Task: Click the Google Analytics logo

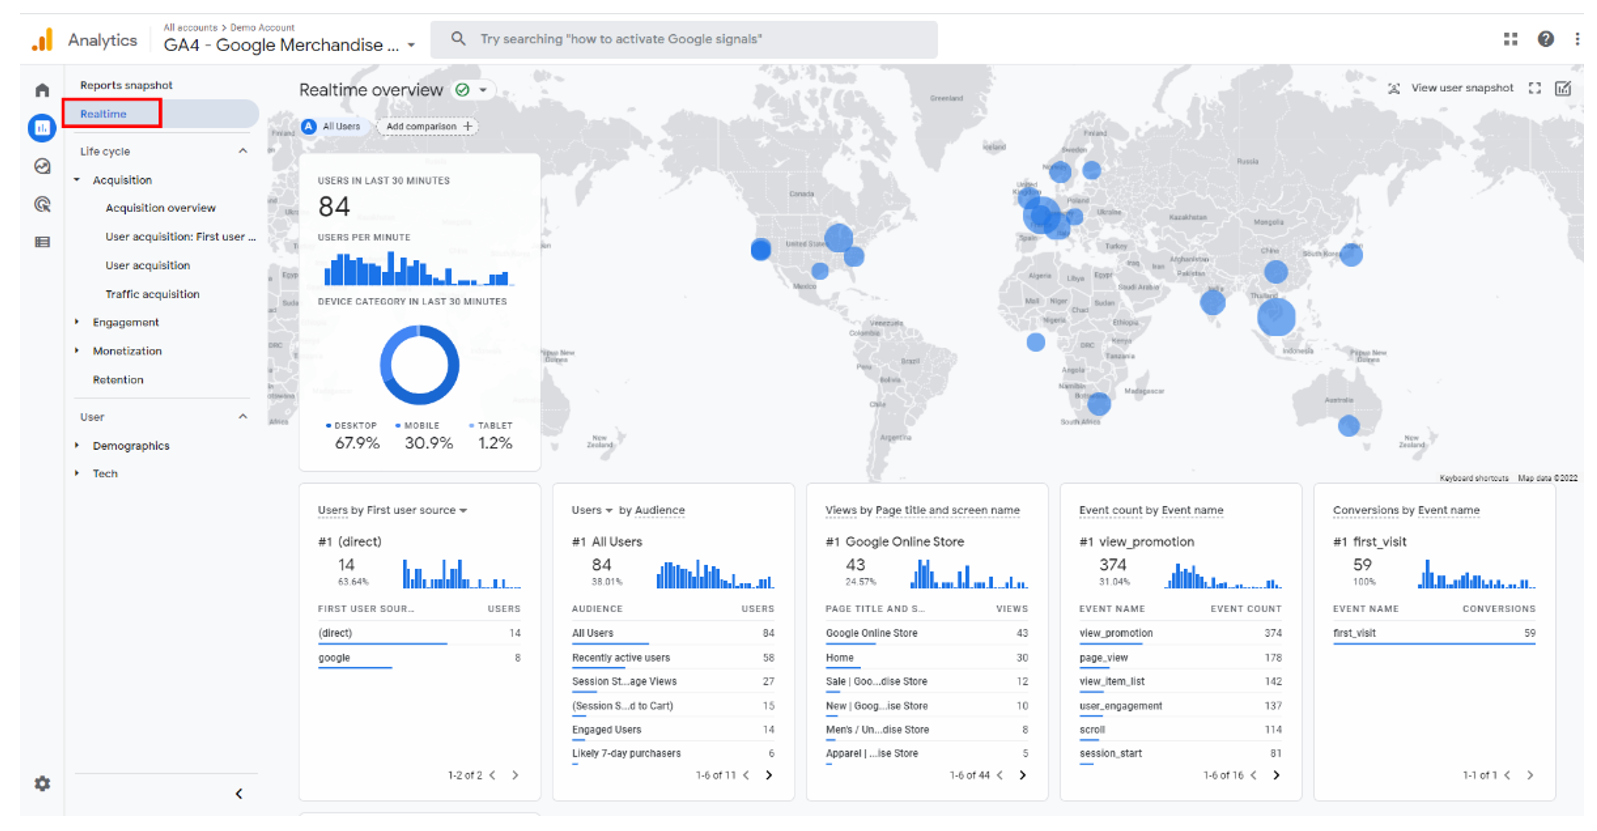Action: point(42,40)
